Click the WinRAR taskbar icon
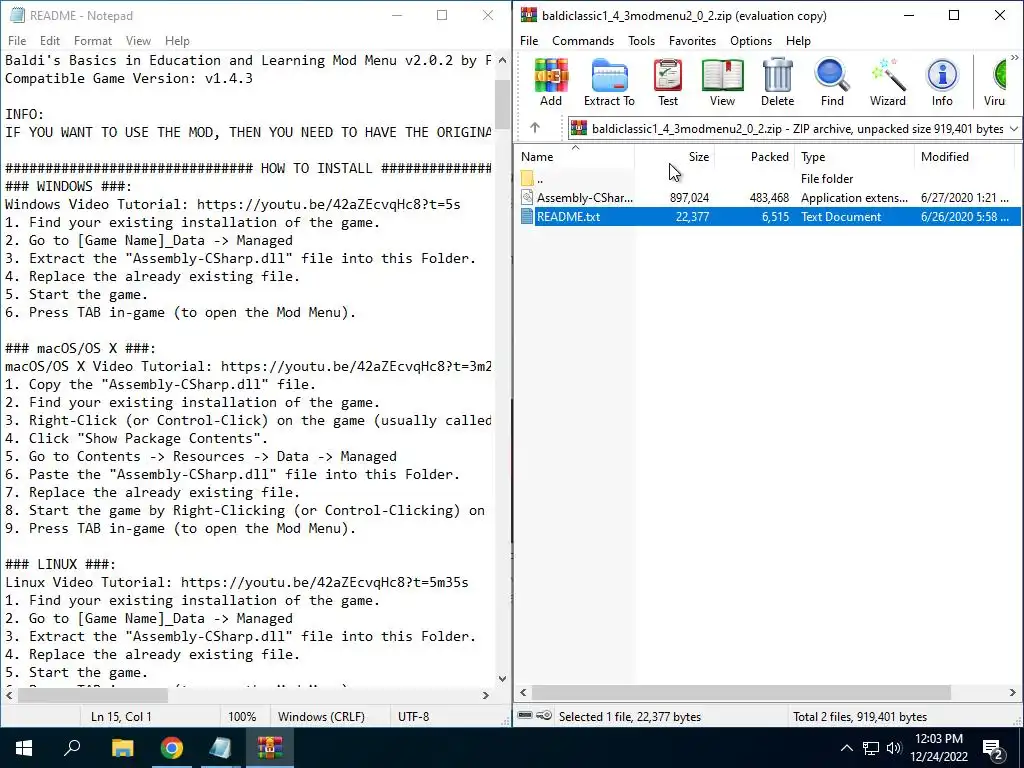The width and height of the screenshot is (1024, 768). click(269, 748)
